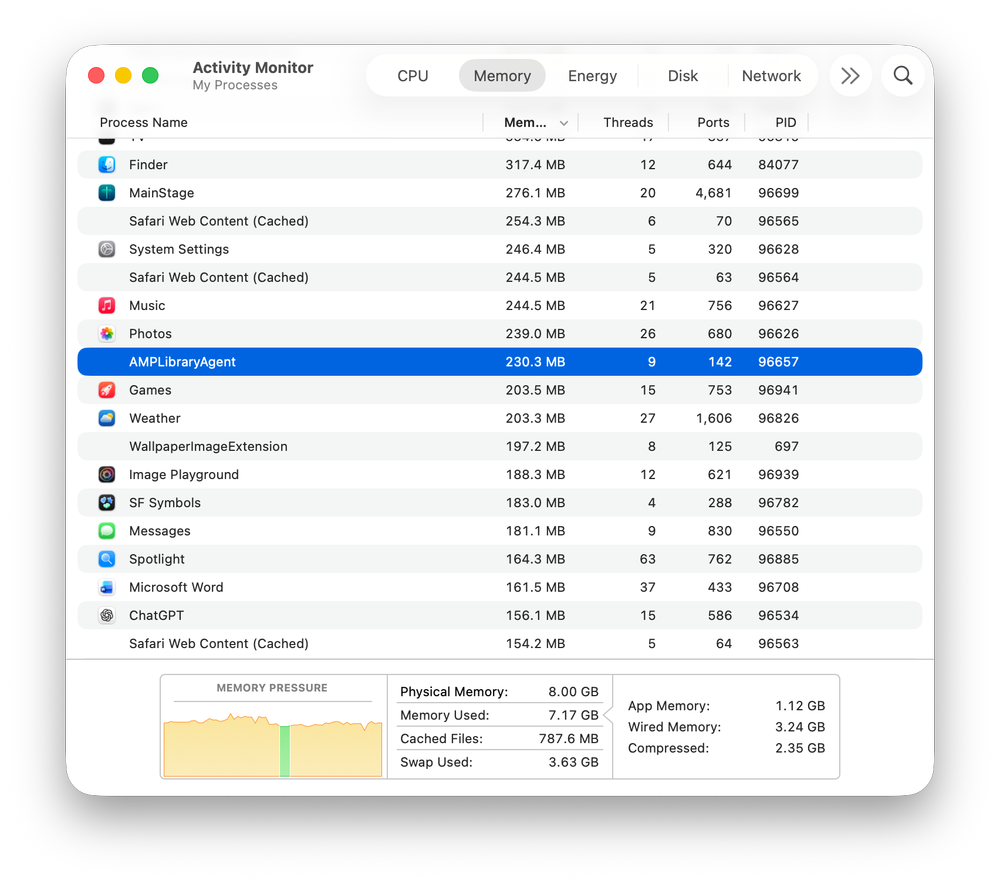Click Swap Used value 3.63 GB
The width and height of the screenshot is (1000, 883).
click(x=573, y=763)
